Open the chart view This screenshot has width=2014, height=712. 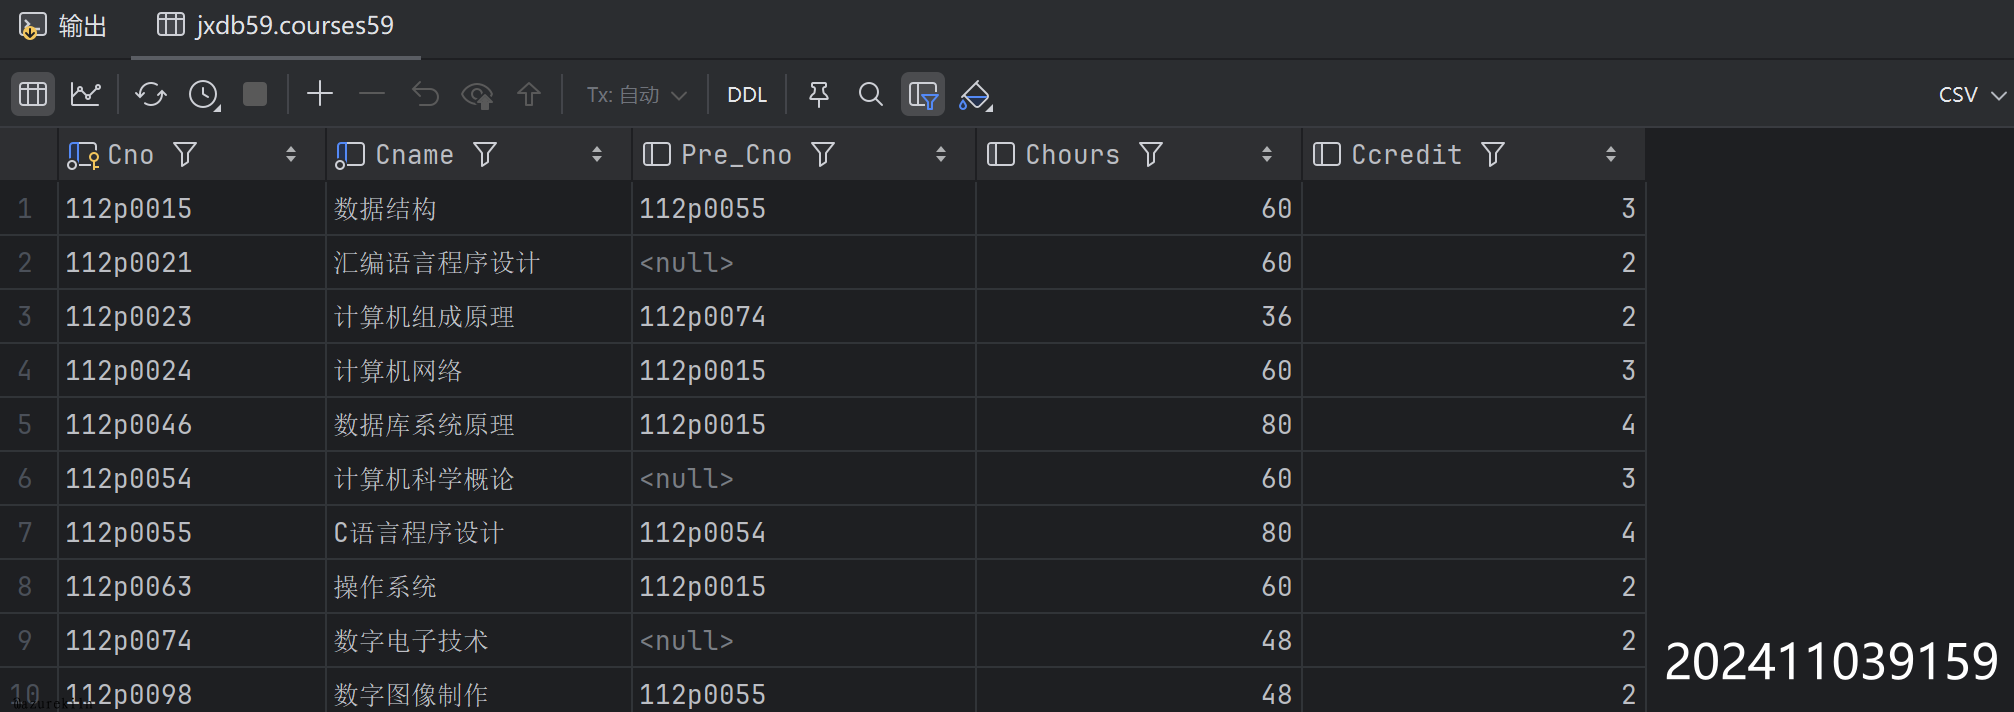(85, 94)
